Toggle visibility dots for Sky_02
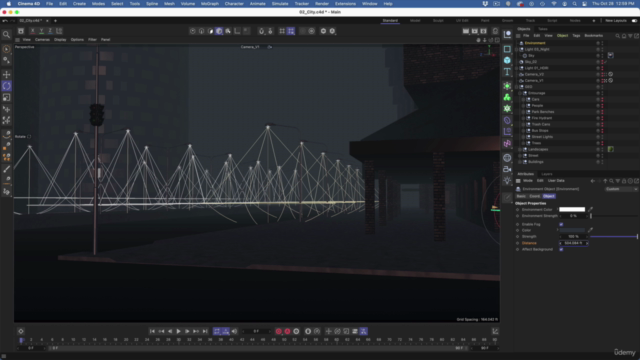 click(602, 62)
